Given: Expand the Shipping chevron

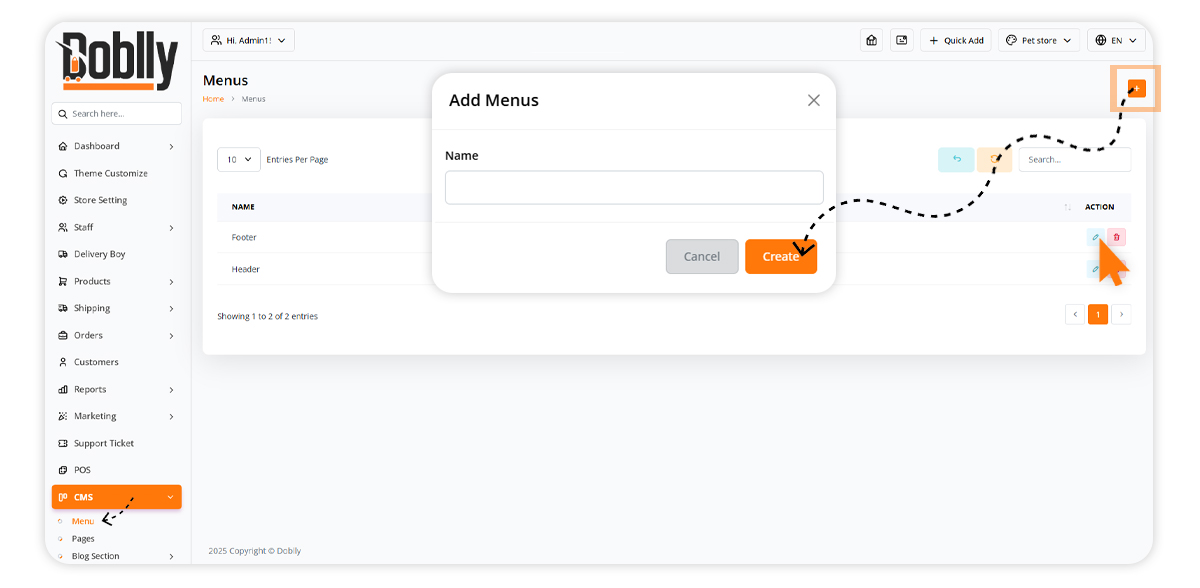Looking at the screenshot, I should [171, 309].
